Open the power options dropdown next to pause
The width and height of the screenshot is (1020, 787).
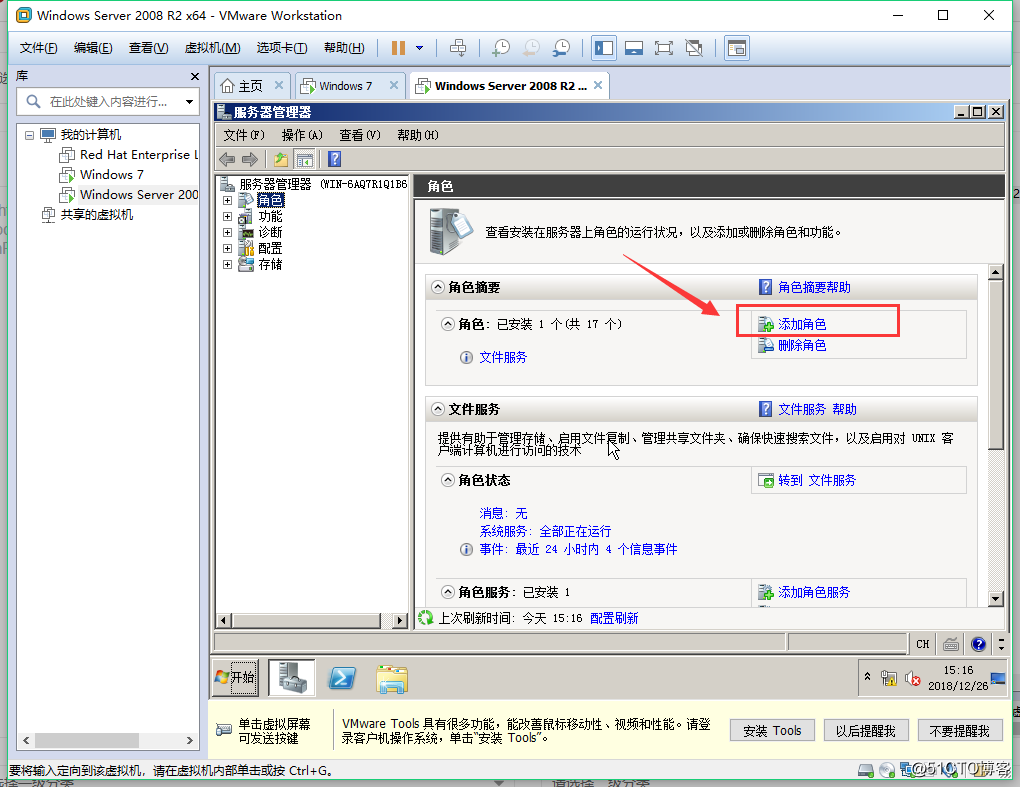click(x=420, y=48)
